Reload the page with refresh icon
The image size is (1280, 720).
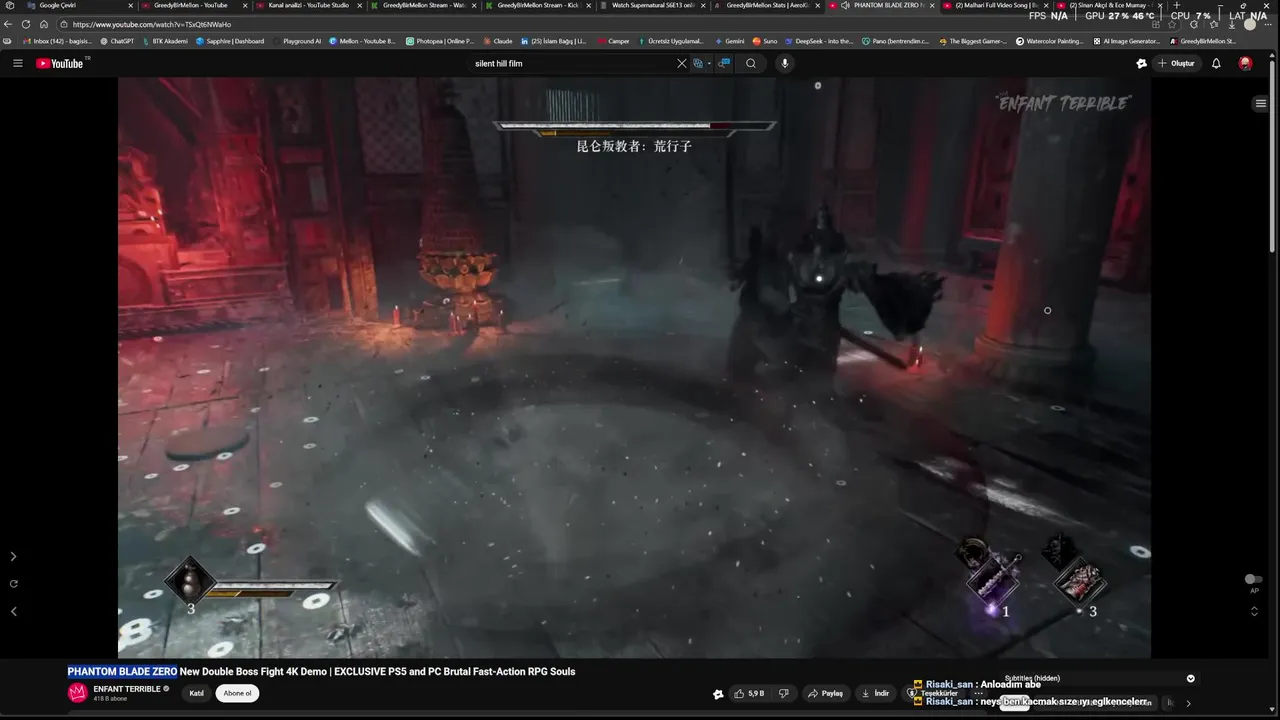click(x=26, y=24)
